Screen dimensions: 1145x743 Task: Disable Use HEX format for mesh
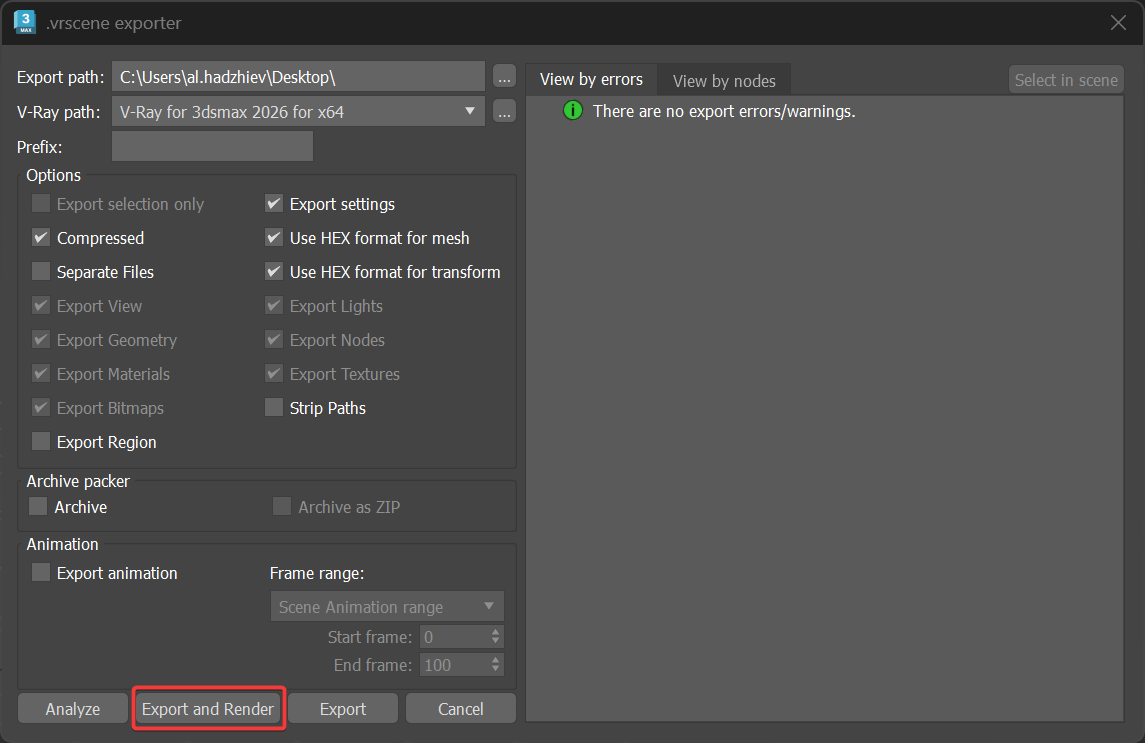click(273, 238)
